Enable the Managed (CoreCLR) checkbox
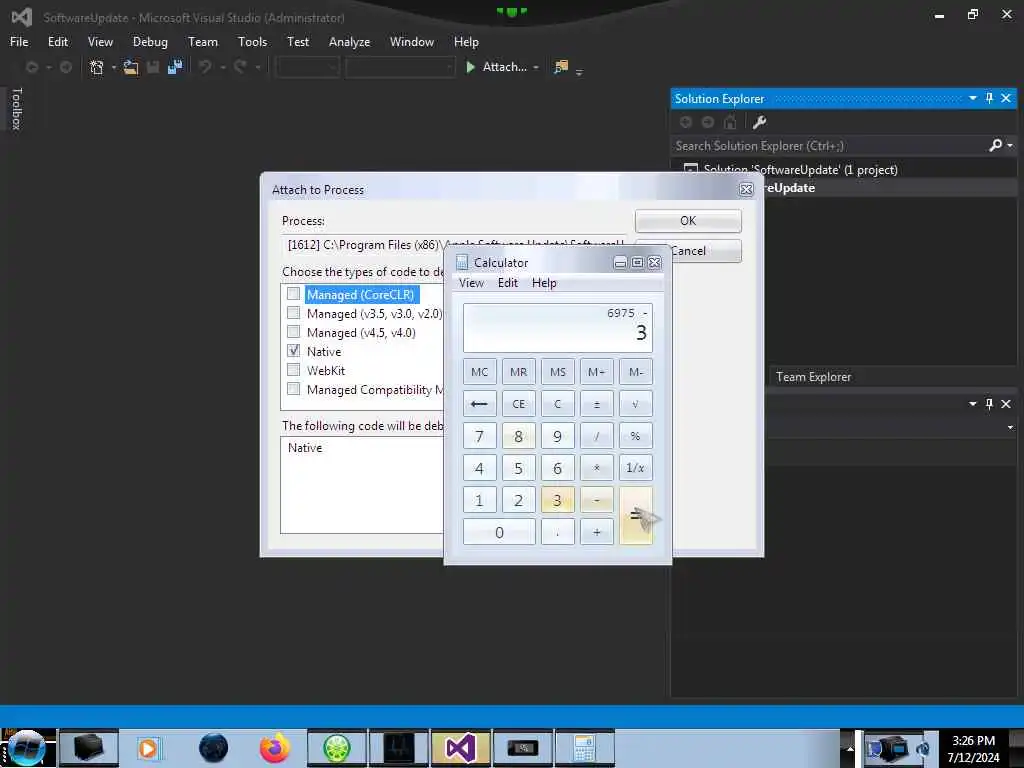The height and width of the screenshot is (768, 1024). click(x=294, y=294)
